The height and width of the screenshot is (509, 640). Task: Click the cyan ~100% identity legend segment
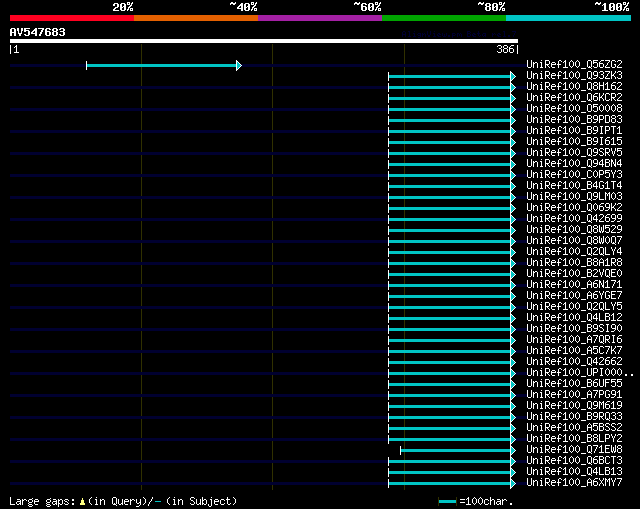click(x=569, y=18)
